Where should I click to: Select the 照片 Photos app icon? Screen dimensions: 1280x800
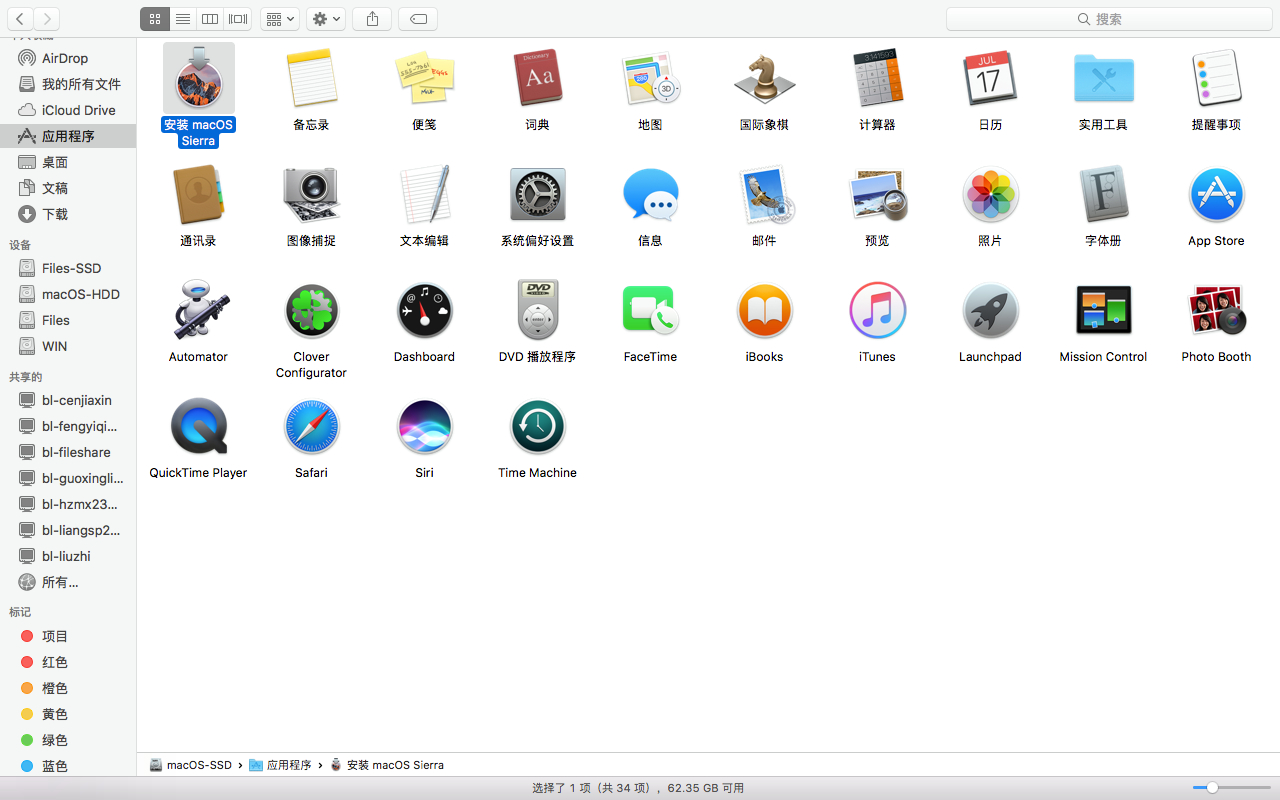990,195
